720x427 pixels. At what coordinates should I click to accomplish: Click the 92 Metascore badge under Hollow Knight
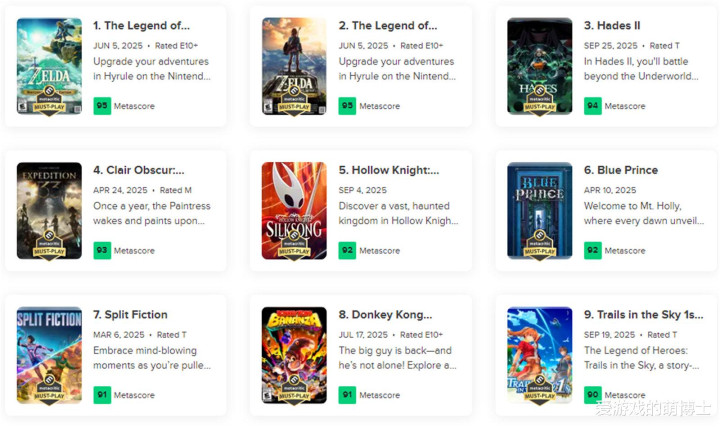tap(347, 250)
